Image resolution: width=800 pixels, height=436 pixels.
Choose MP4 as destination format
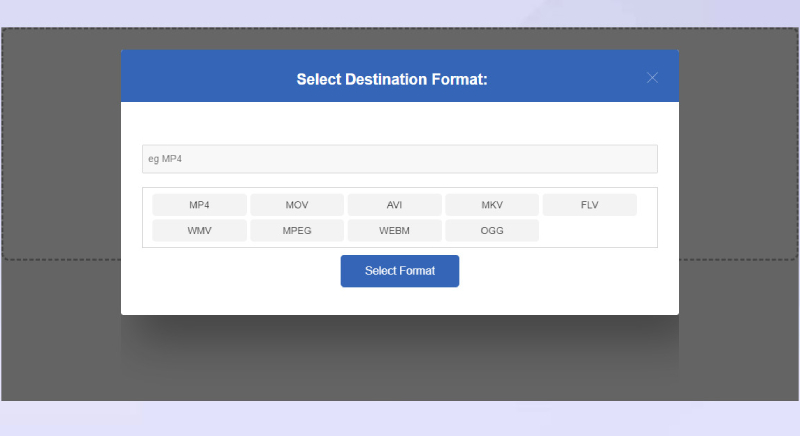point(199,205)
